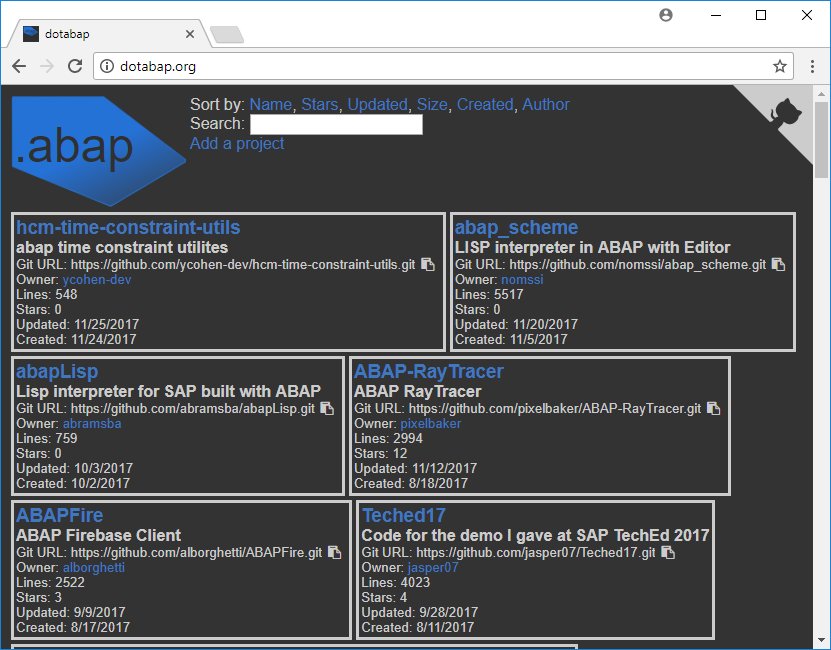The width and height of the screenshot is (831, 650).
Task: Focus the Search input box
Action: 336,124
